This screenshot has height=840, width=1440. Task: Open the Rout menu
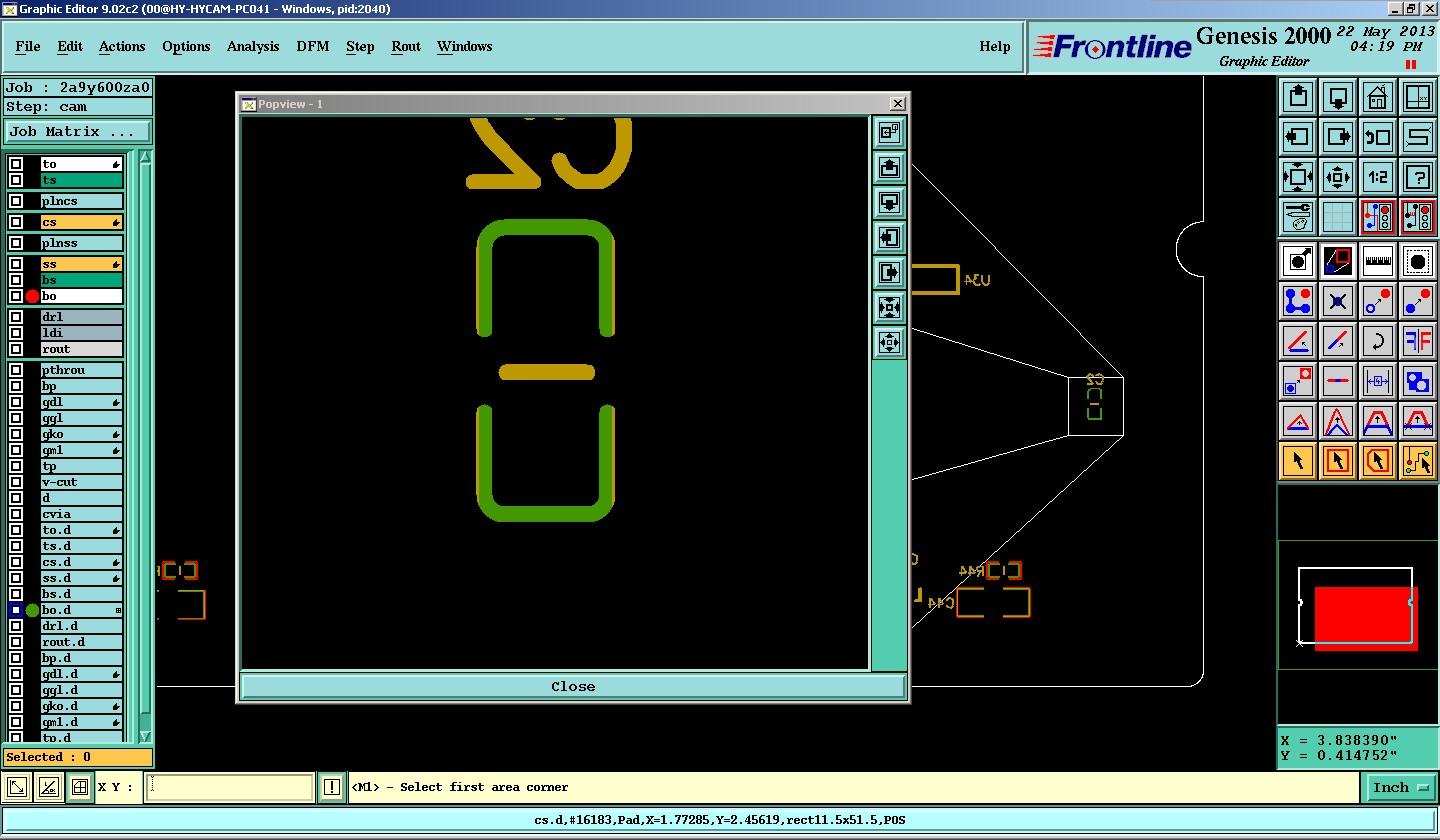[406, 46]
